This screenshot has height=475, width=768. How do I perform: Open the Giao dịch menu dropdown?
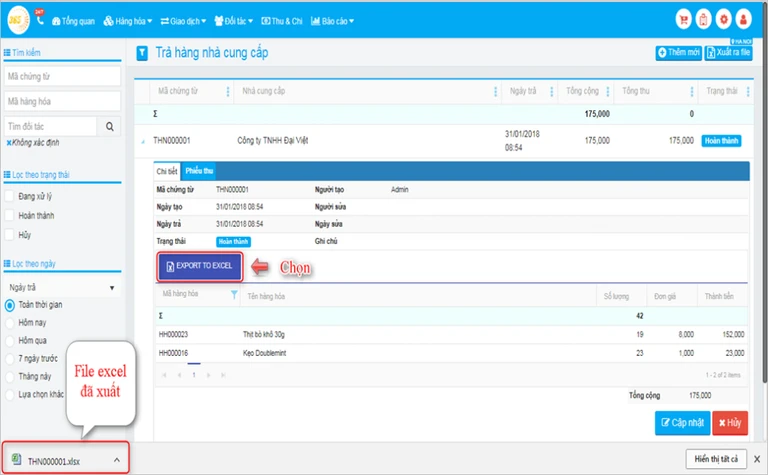(x=183, y=21)
